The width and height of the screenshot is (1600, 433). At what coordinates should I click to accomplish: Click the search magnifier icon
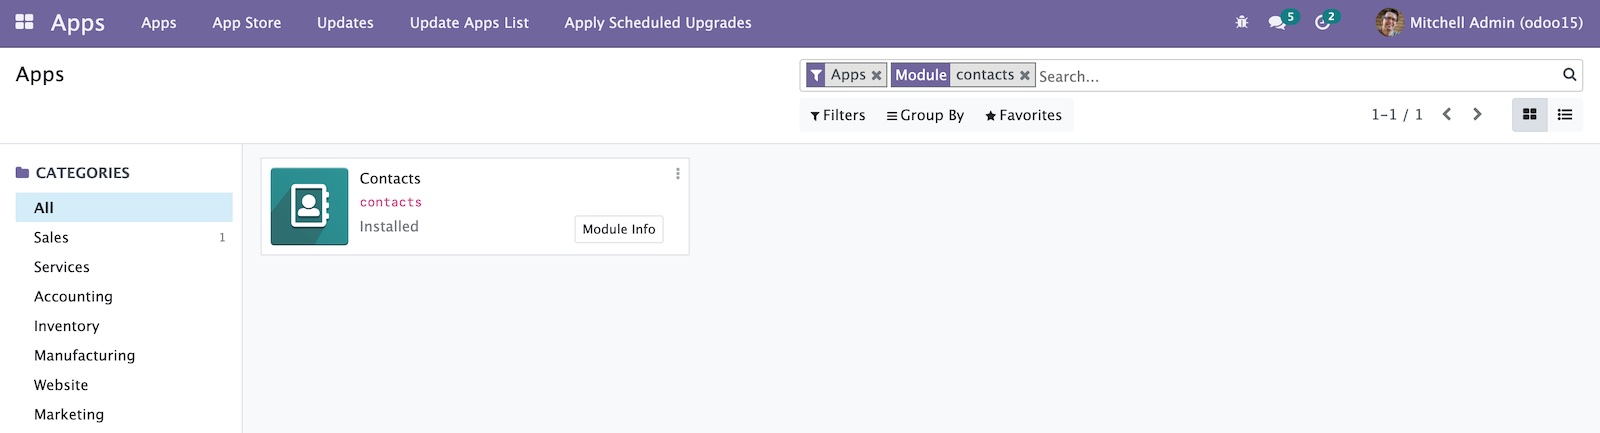(x=1569, y=74)
